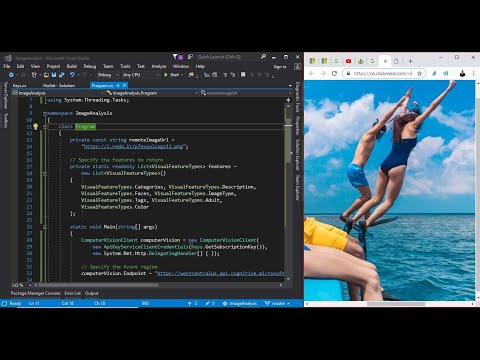This screenshot has width=480, height=360.
Task: Click the Quick Launch magnifier icon
Action: pos(263,57)
